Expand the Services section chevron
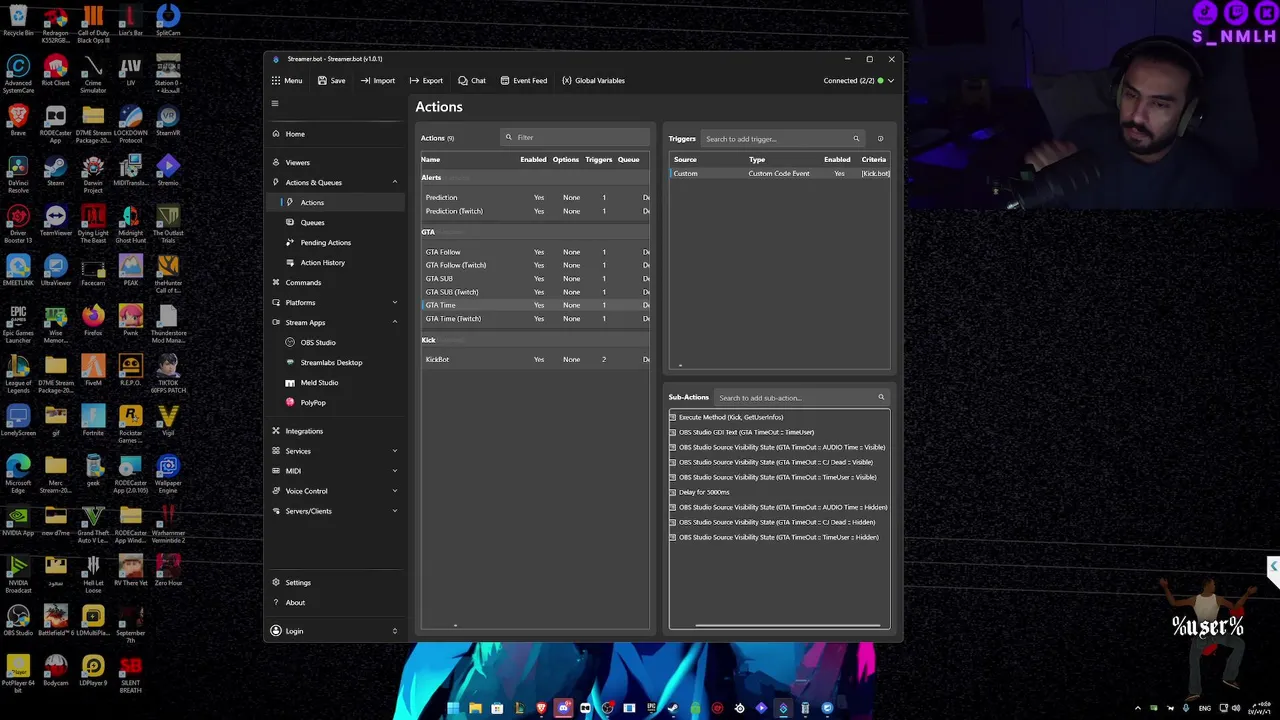 pyautogui.click(x=394, y=451)
